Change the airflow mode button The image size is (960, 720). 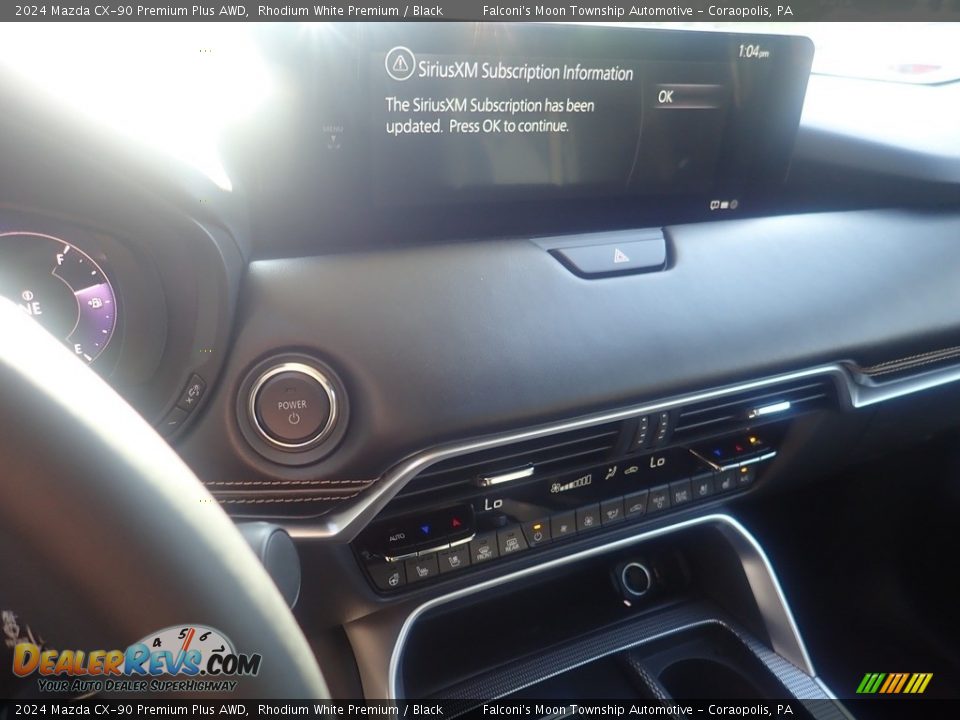coord(612,511)
